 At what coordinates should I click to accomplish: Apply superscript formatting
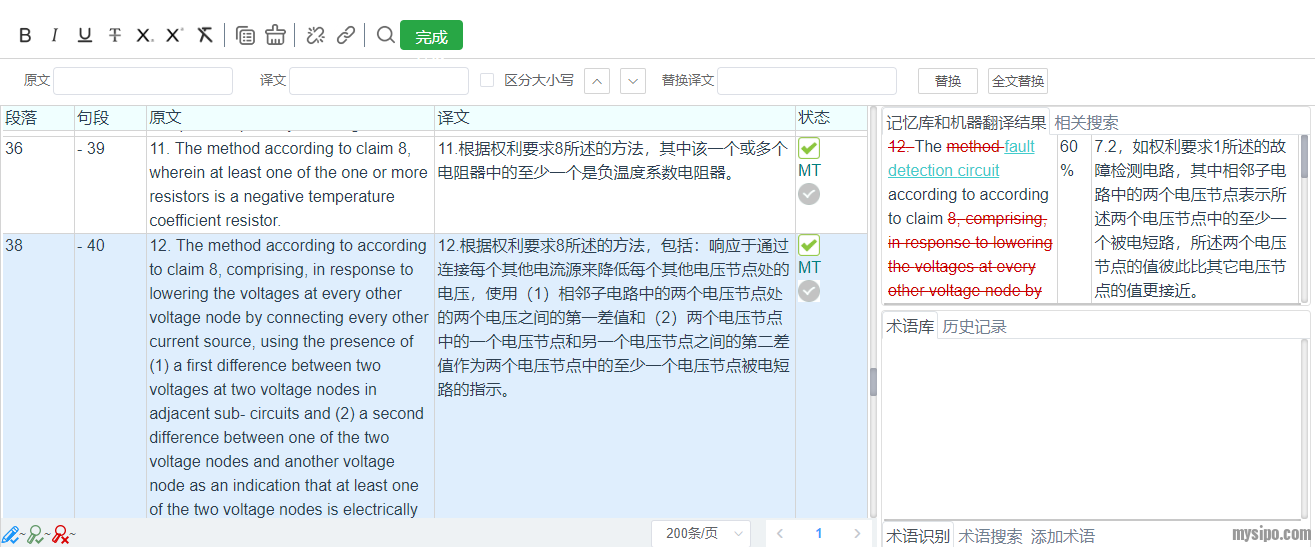pyautogui.click(x=174, y=36)
